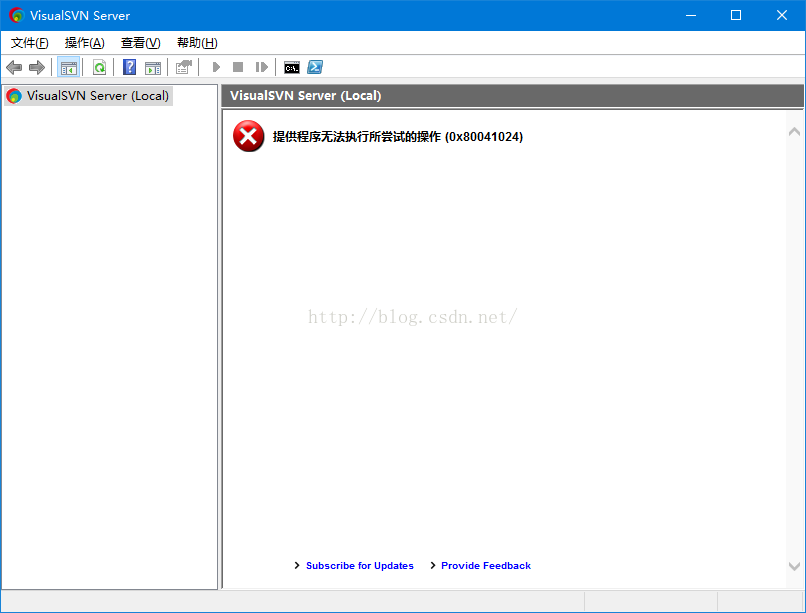The image size is (806, 613).
Task: Go back with the left arrow toolbar icon
Action: 14,67
